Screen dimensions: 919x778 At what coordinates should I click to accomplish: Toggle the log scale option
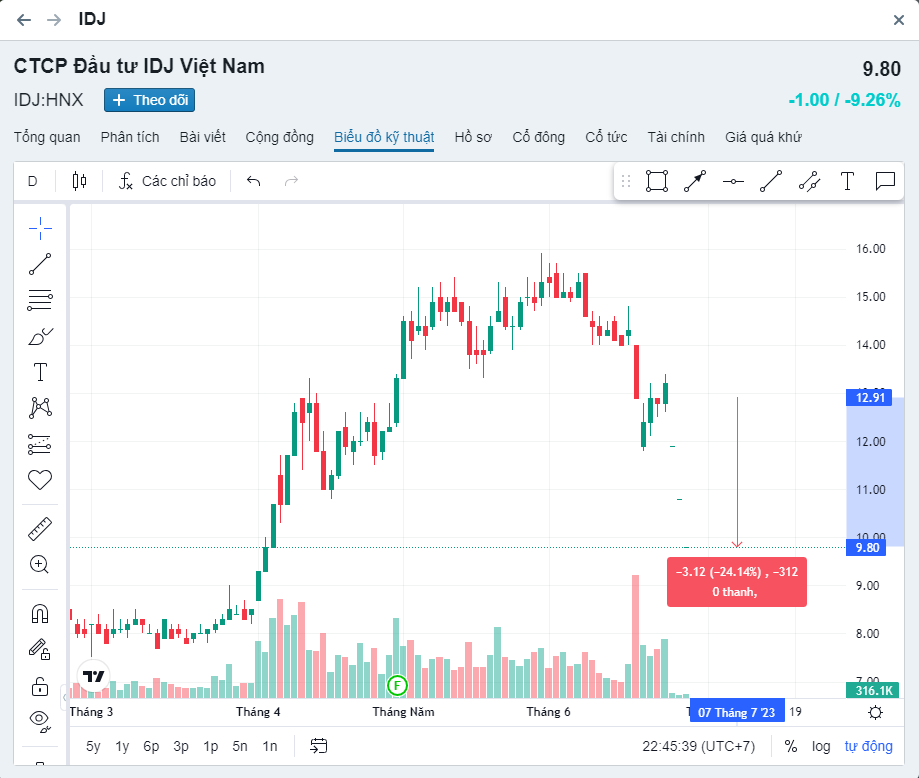pos(821,746)
